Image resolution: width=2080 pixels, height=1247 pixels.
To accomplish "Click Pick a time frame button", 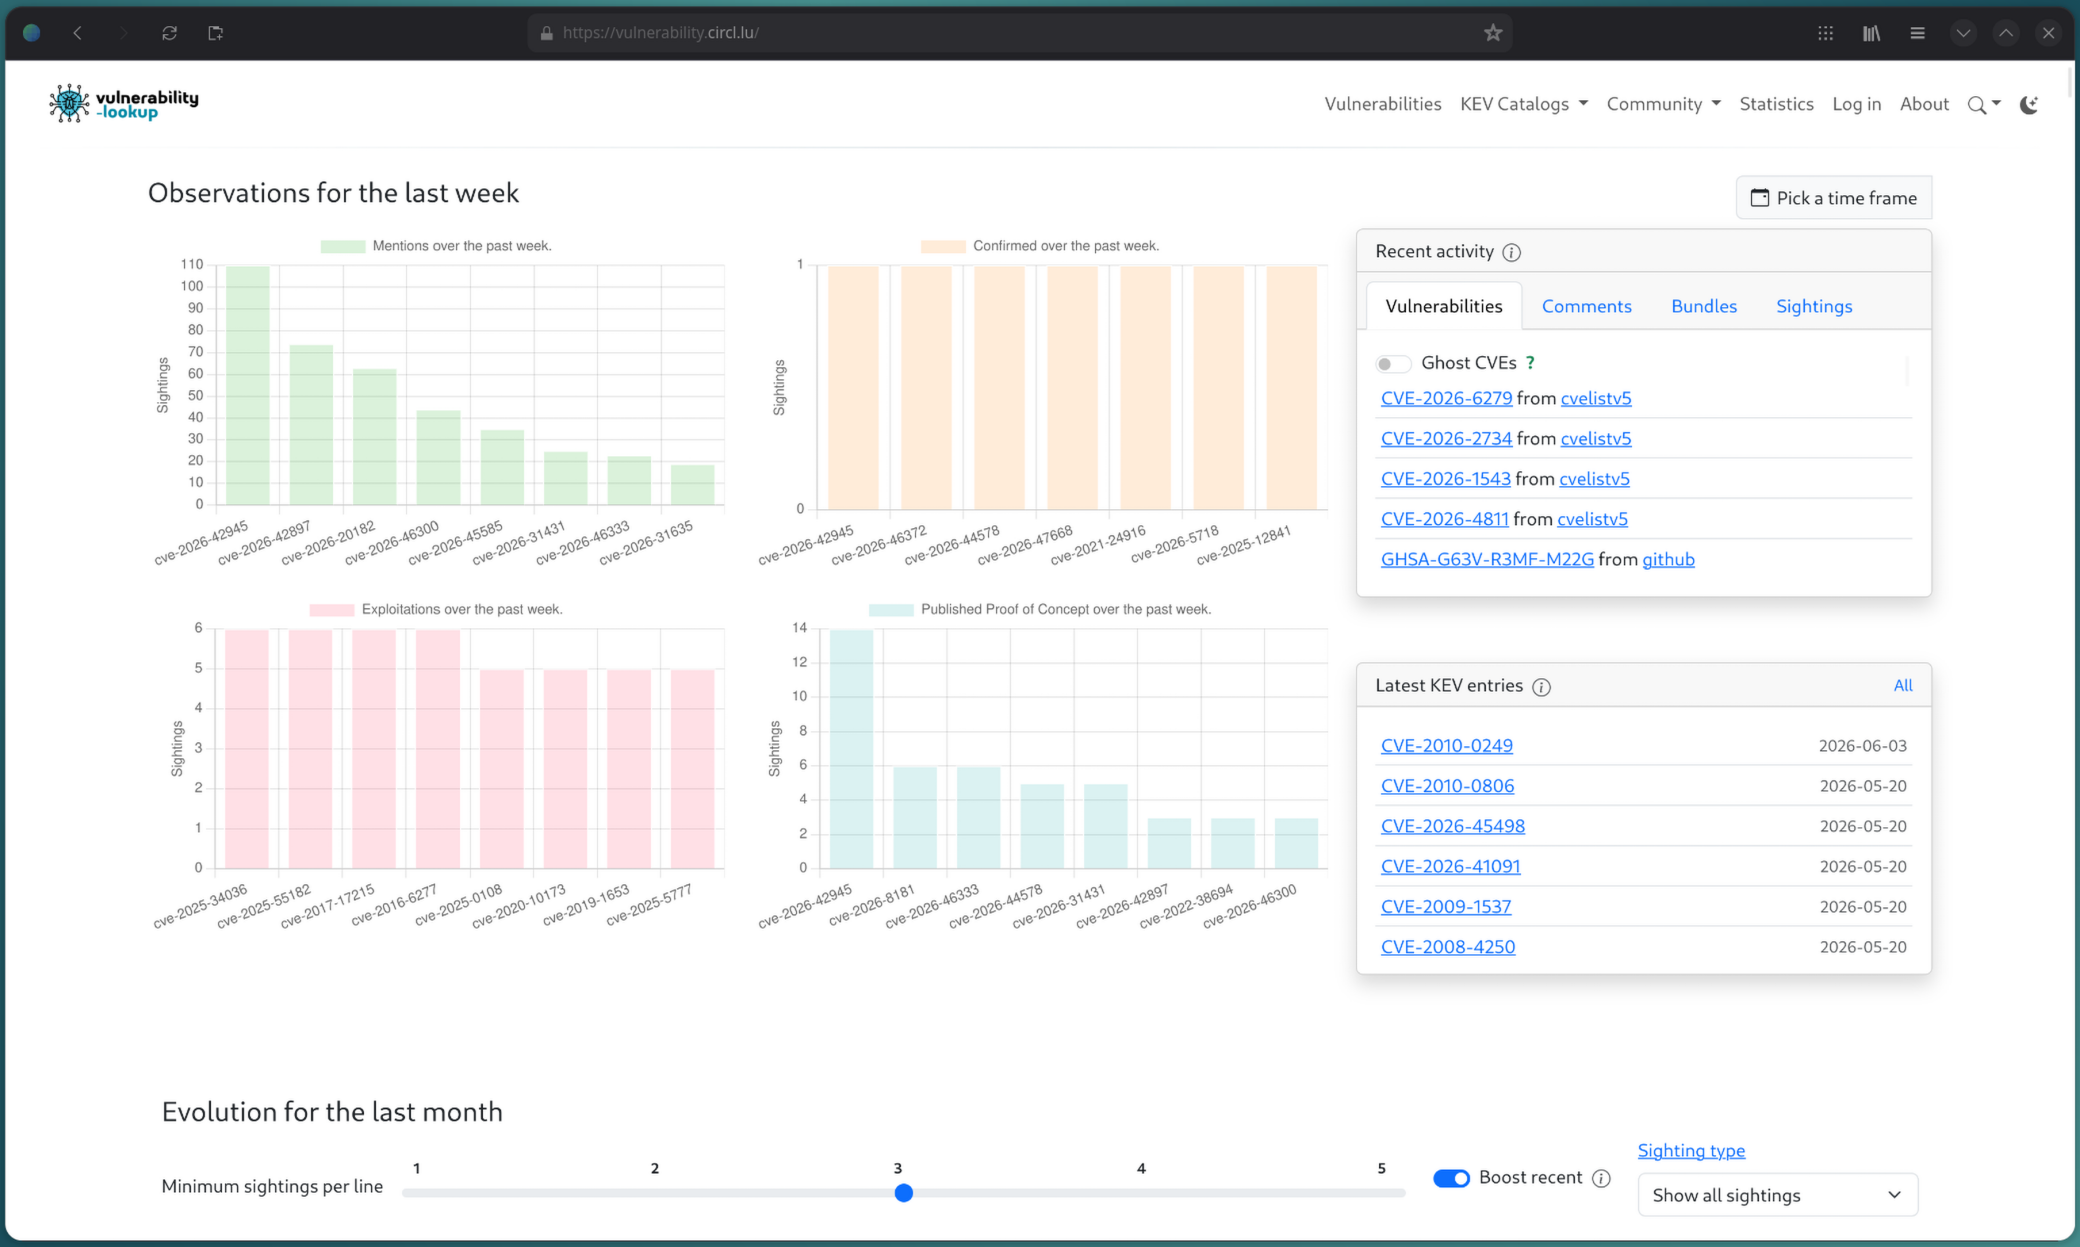I will (x=1833, y=198).
